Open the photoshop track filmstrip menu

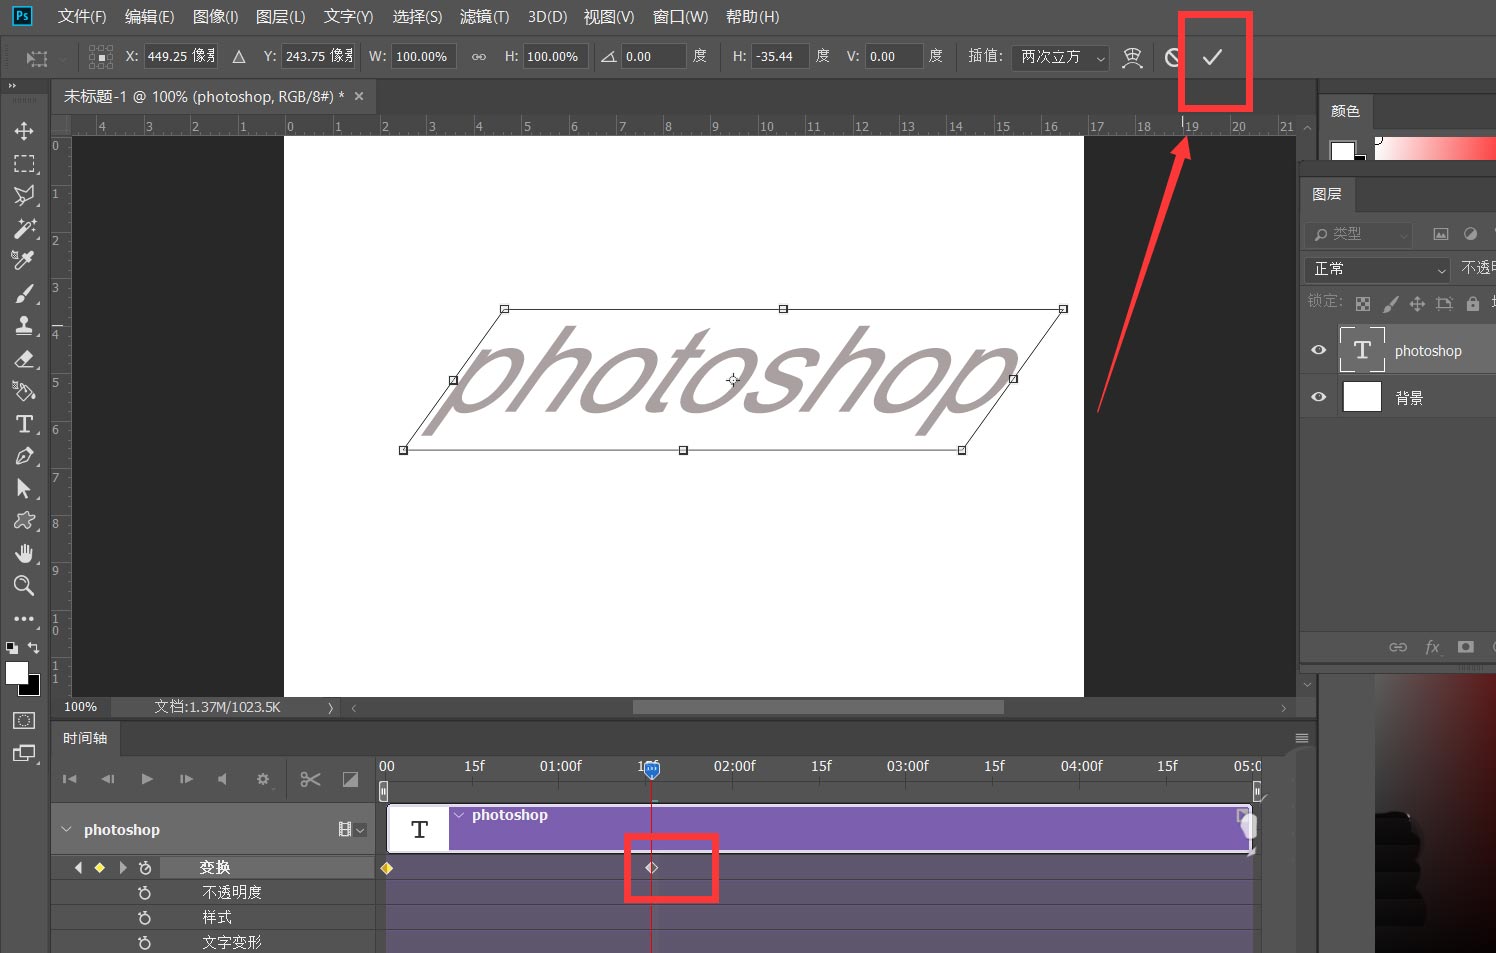351,829
